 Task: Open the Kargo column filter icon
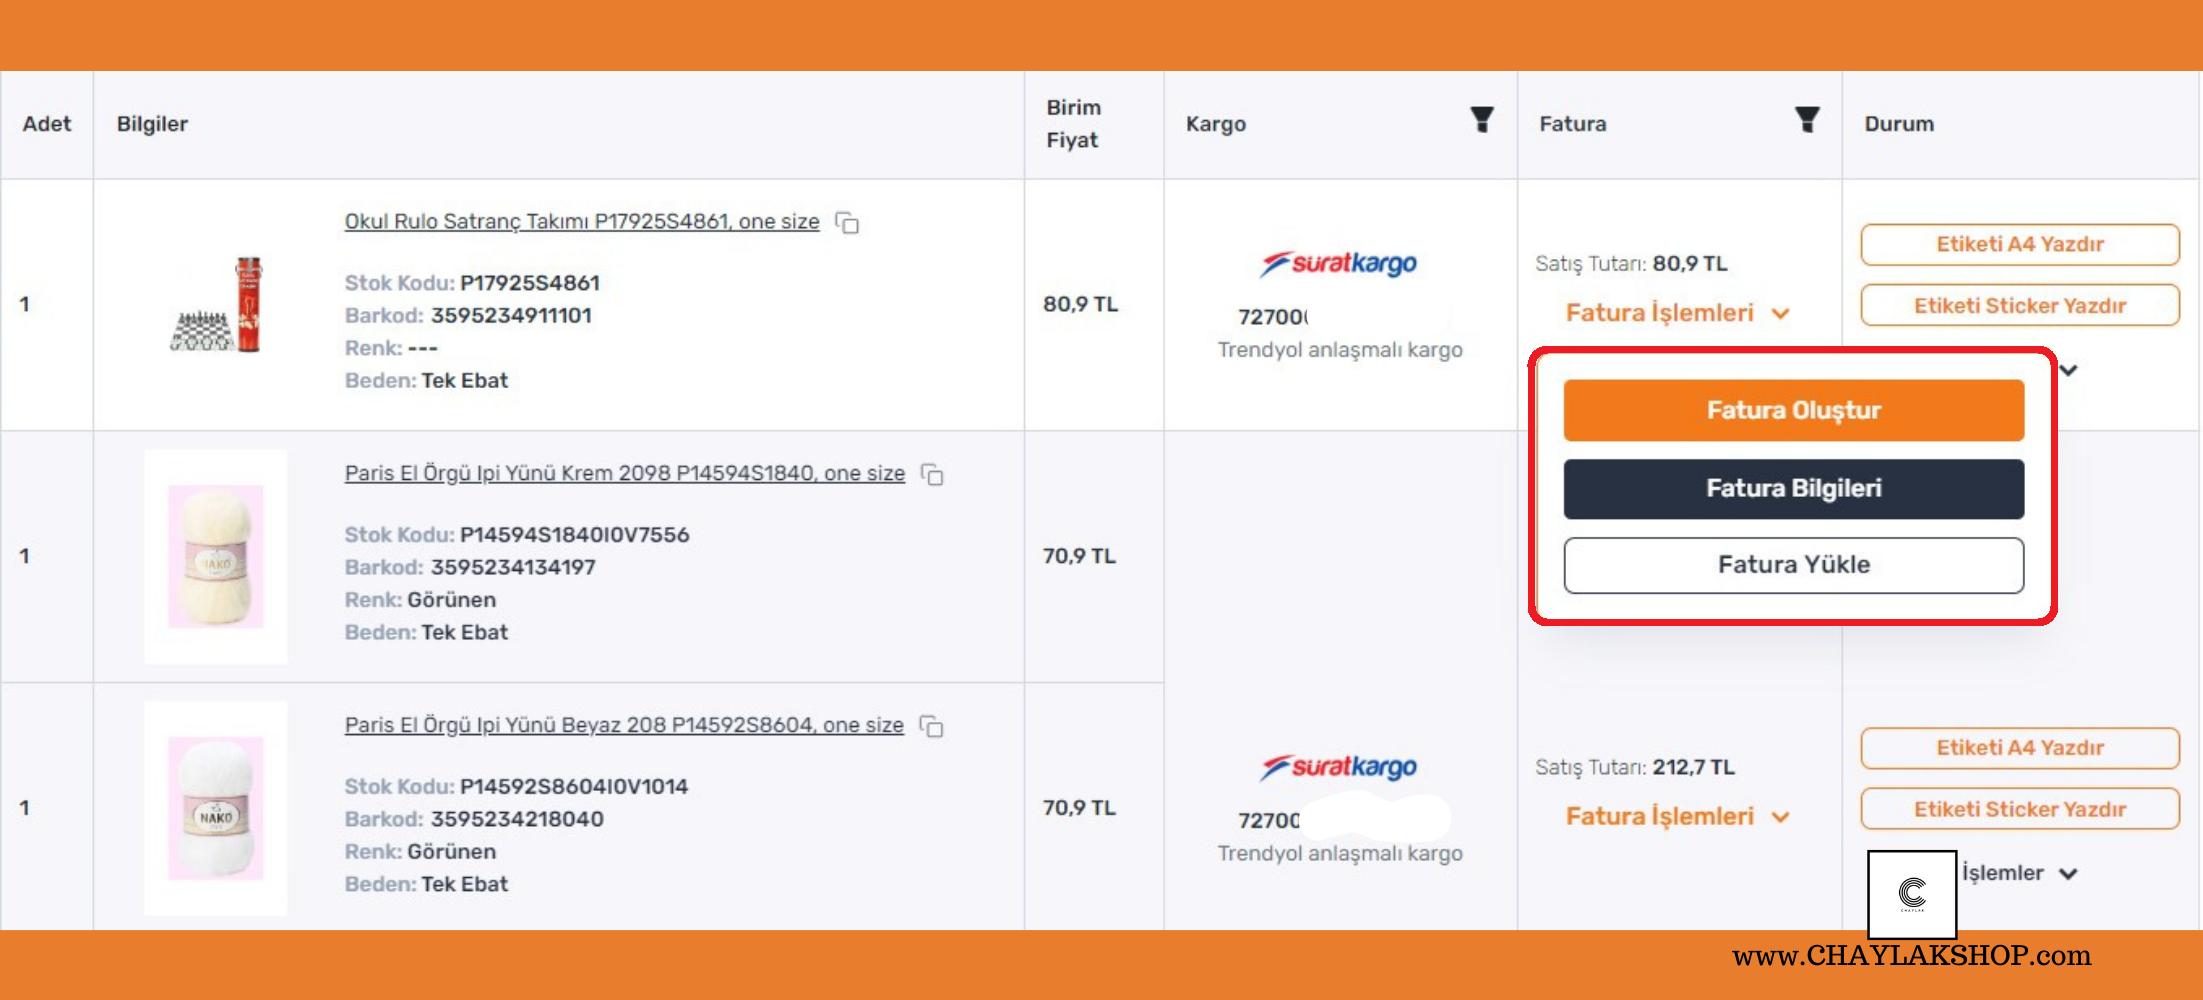(x=1482, y=120)
